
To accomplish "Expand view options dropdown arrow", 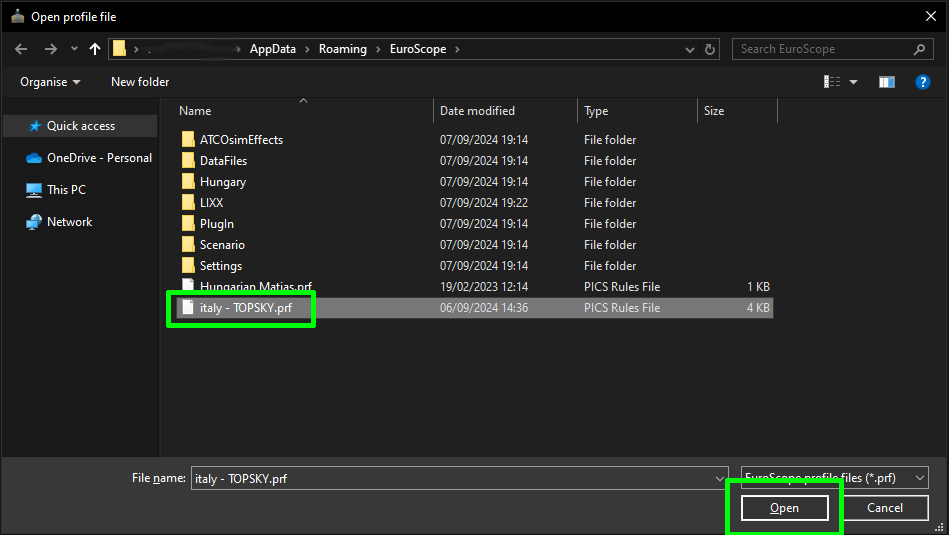I will pos(853,82).
